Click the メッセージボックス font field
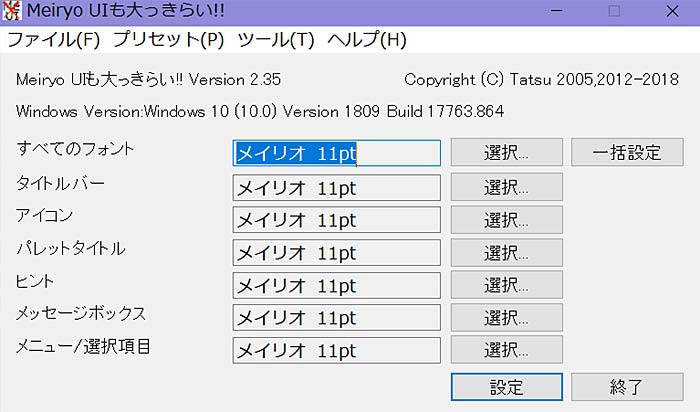700x412 pixels. click(337, 318)
